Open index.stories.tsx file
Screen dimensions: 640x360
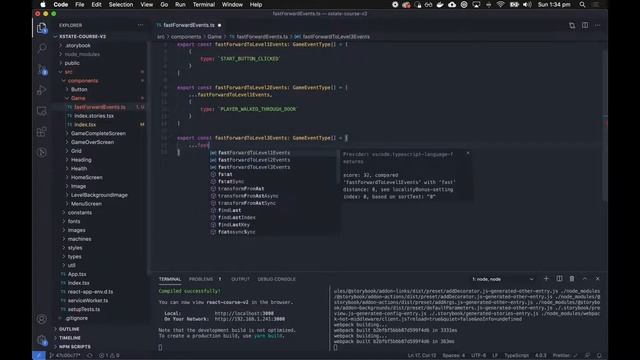tap(94, 116)
